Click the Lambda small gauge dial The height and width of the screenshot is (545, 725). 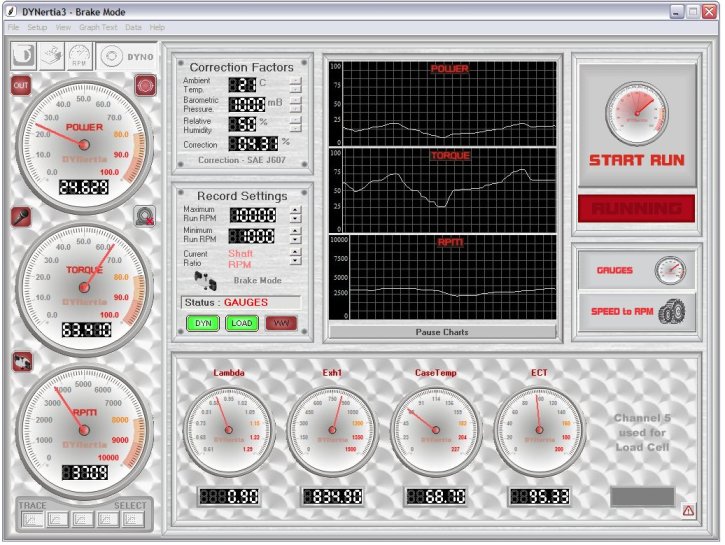[228, 431]
